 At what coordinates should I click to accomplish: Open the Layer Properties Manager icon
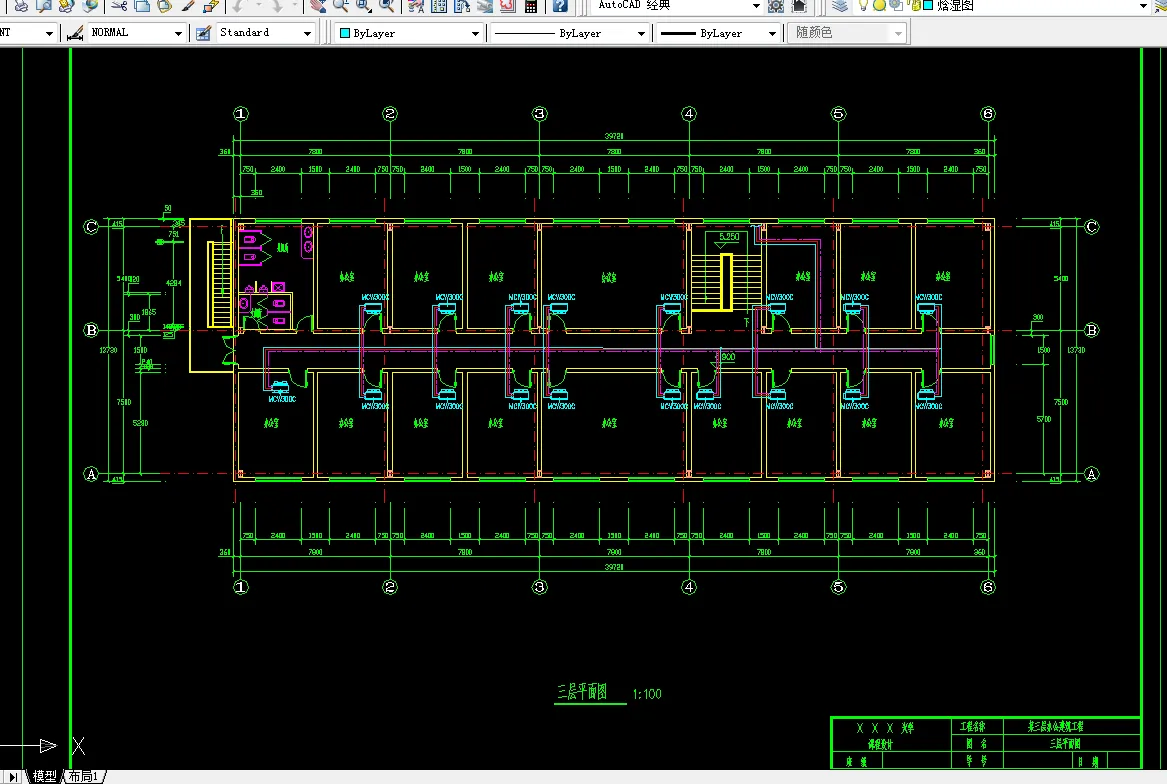[840, 6]
